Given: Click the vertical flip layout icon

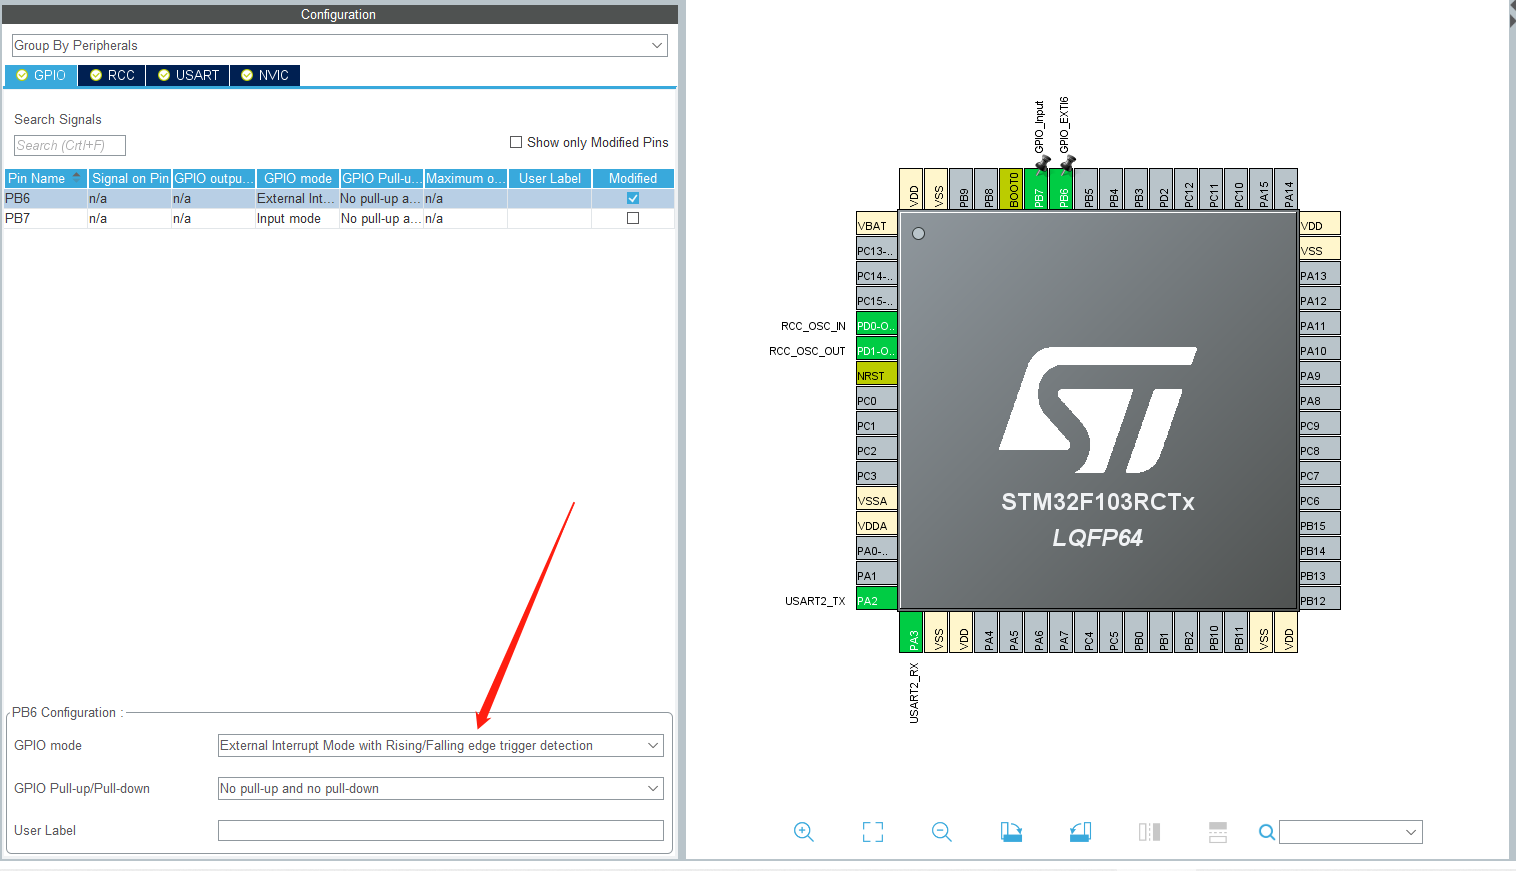Looking at the screenshot, I should pyautogui.click(x=1149, y=832).
